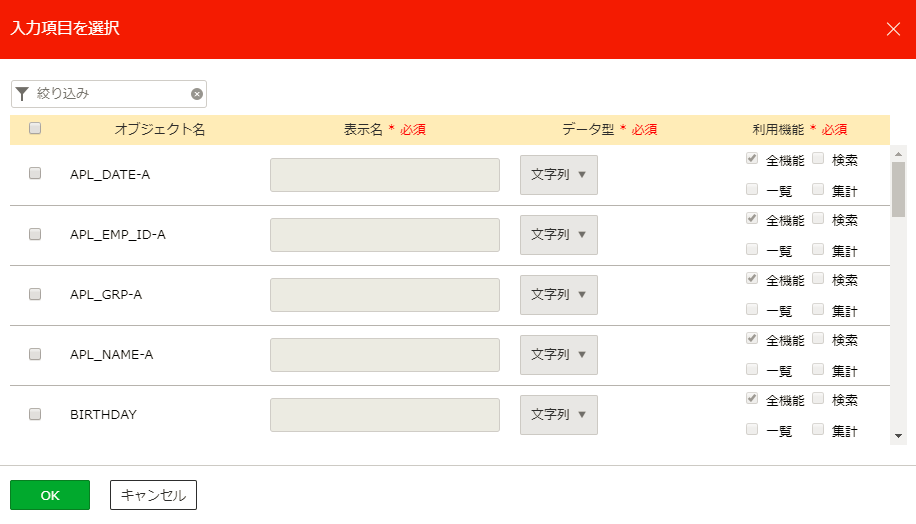Click the 絞り込み filter input field
Screen dimensions: 916x524
[x=110, y=94]
